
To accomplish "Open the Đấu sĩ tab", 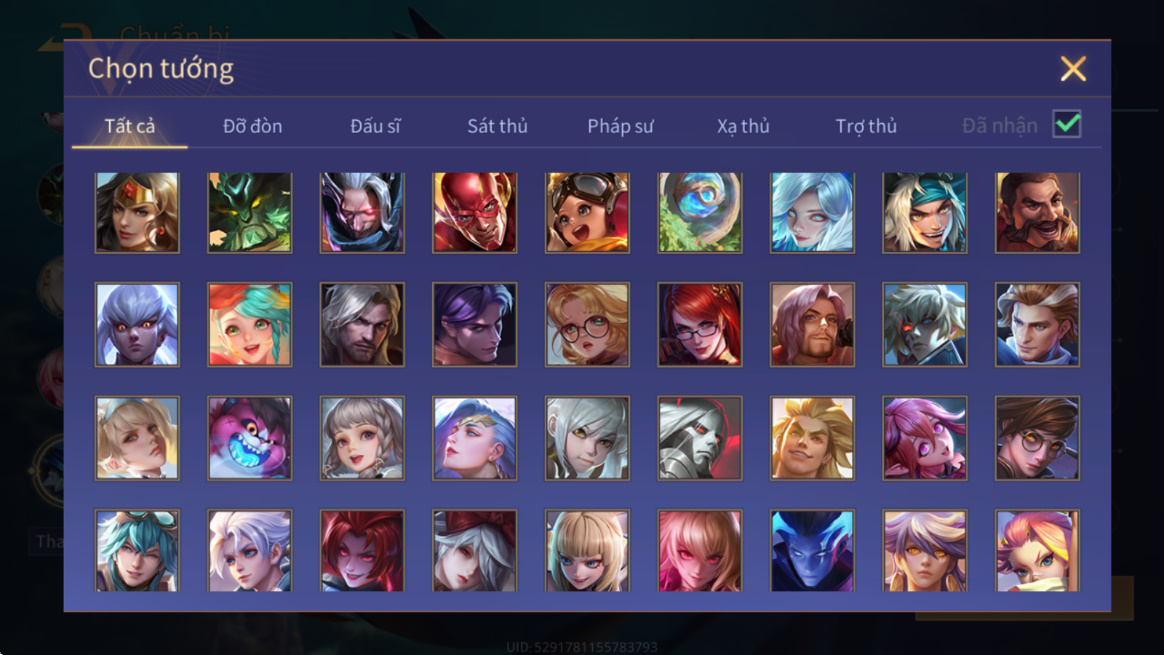I will 375,126.
